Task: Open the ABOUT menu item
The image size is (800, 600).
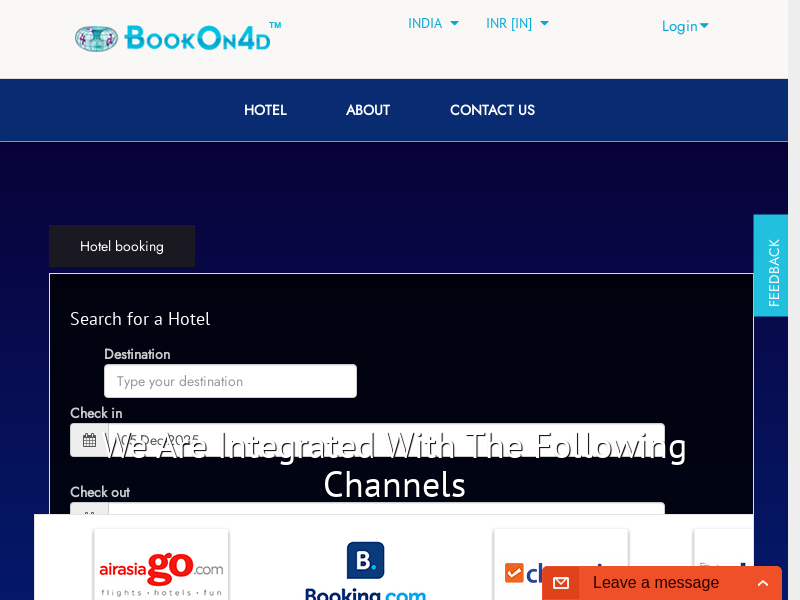Action: click(x=368, y=110)
